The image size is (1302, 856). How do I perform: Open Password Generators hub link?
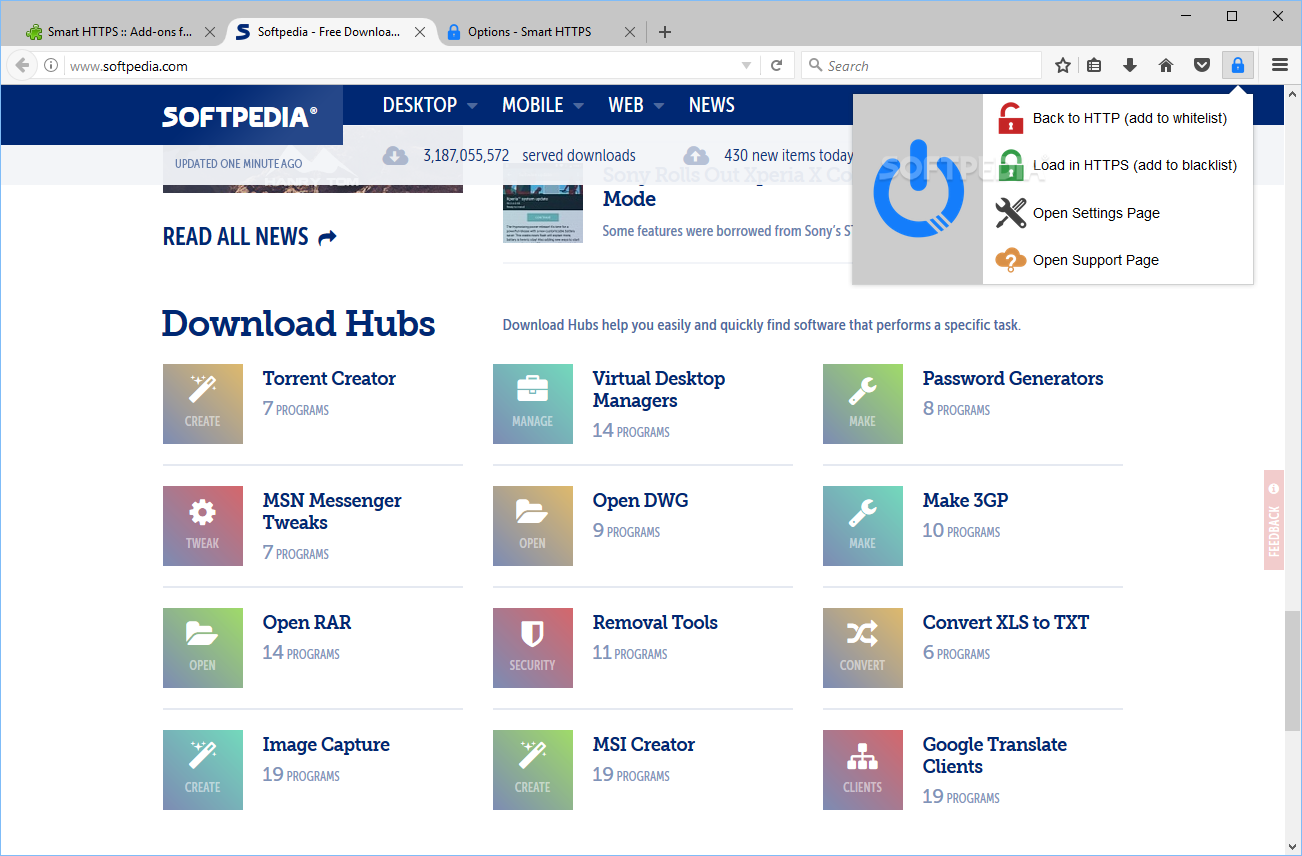1013,378
